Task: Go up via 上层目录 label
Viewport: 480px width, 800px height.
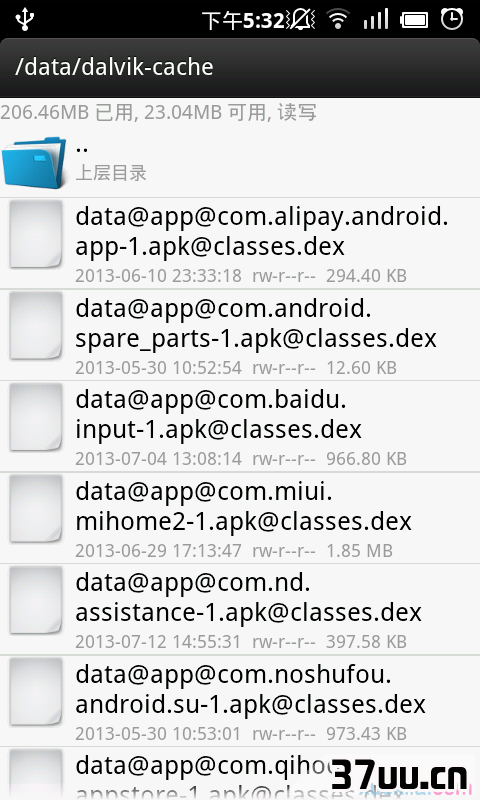Action: click(111, 173)
